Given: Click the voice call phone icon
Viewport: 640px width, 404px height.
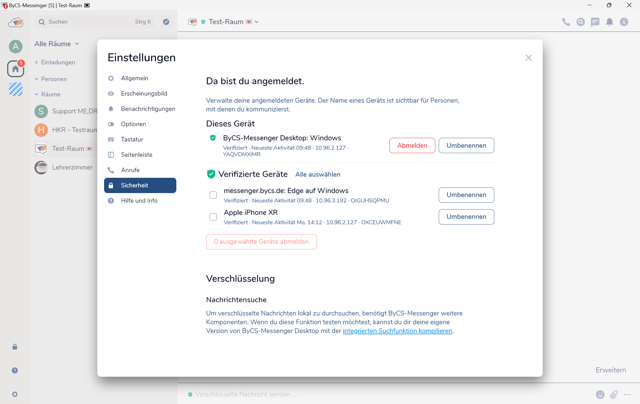Looking at the screenshot, I should point(566,22).
